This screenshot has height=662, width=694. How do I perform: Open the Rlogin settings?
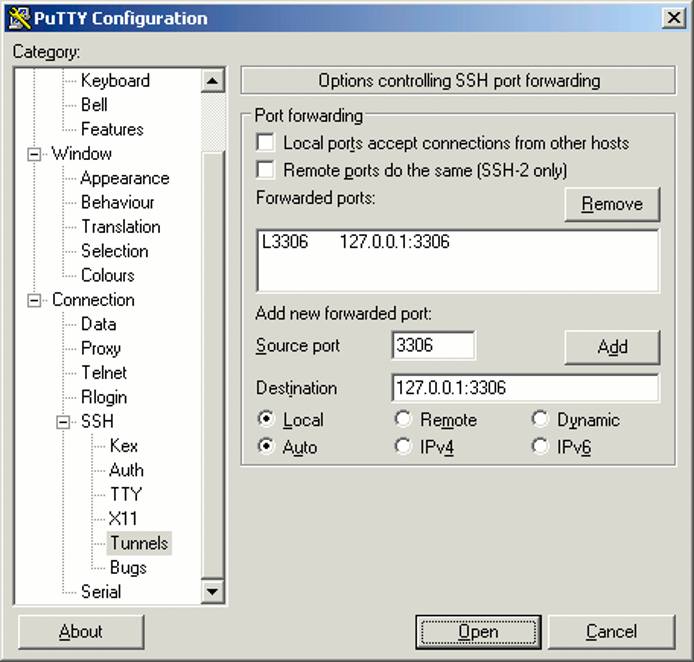[x=104, y=397]
